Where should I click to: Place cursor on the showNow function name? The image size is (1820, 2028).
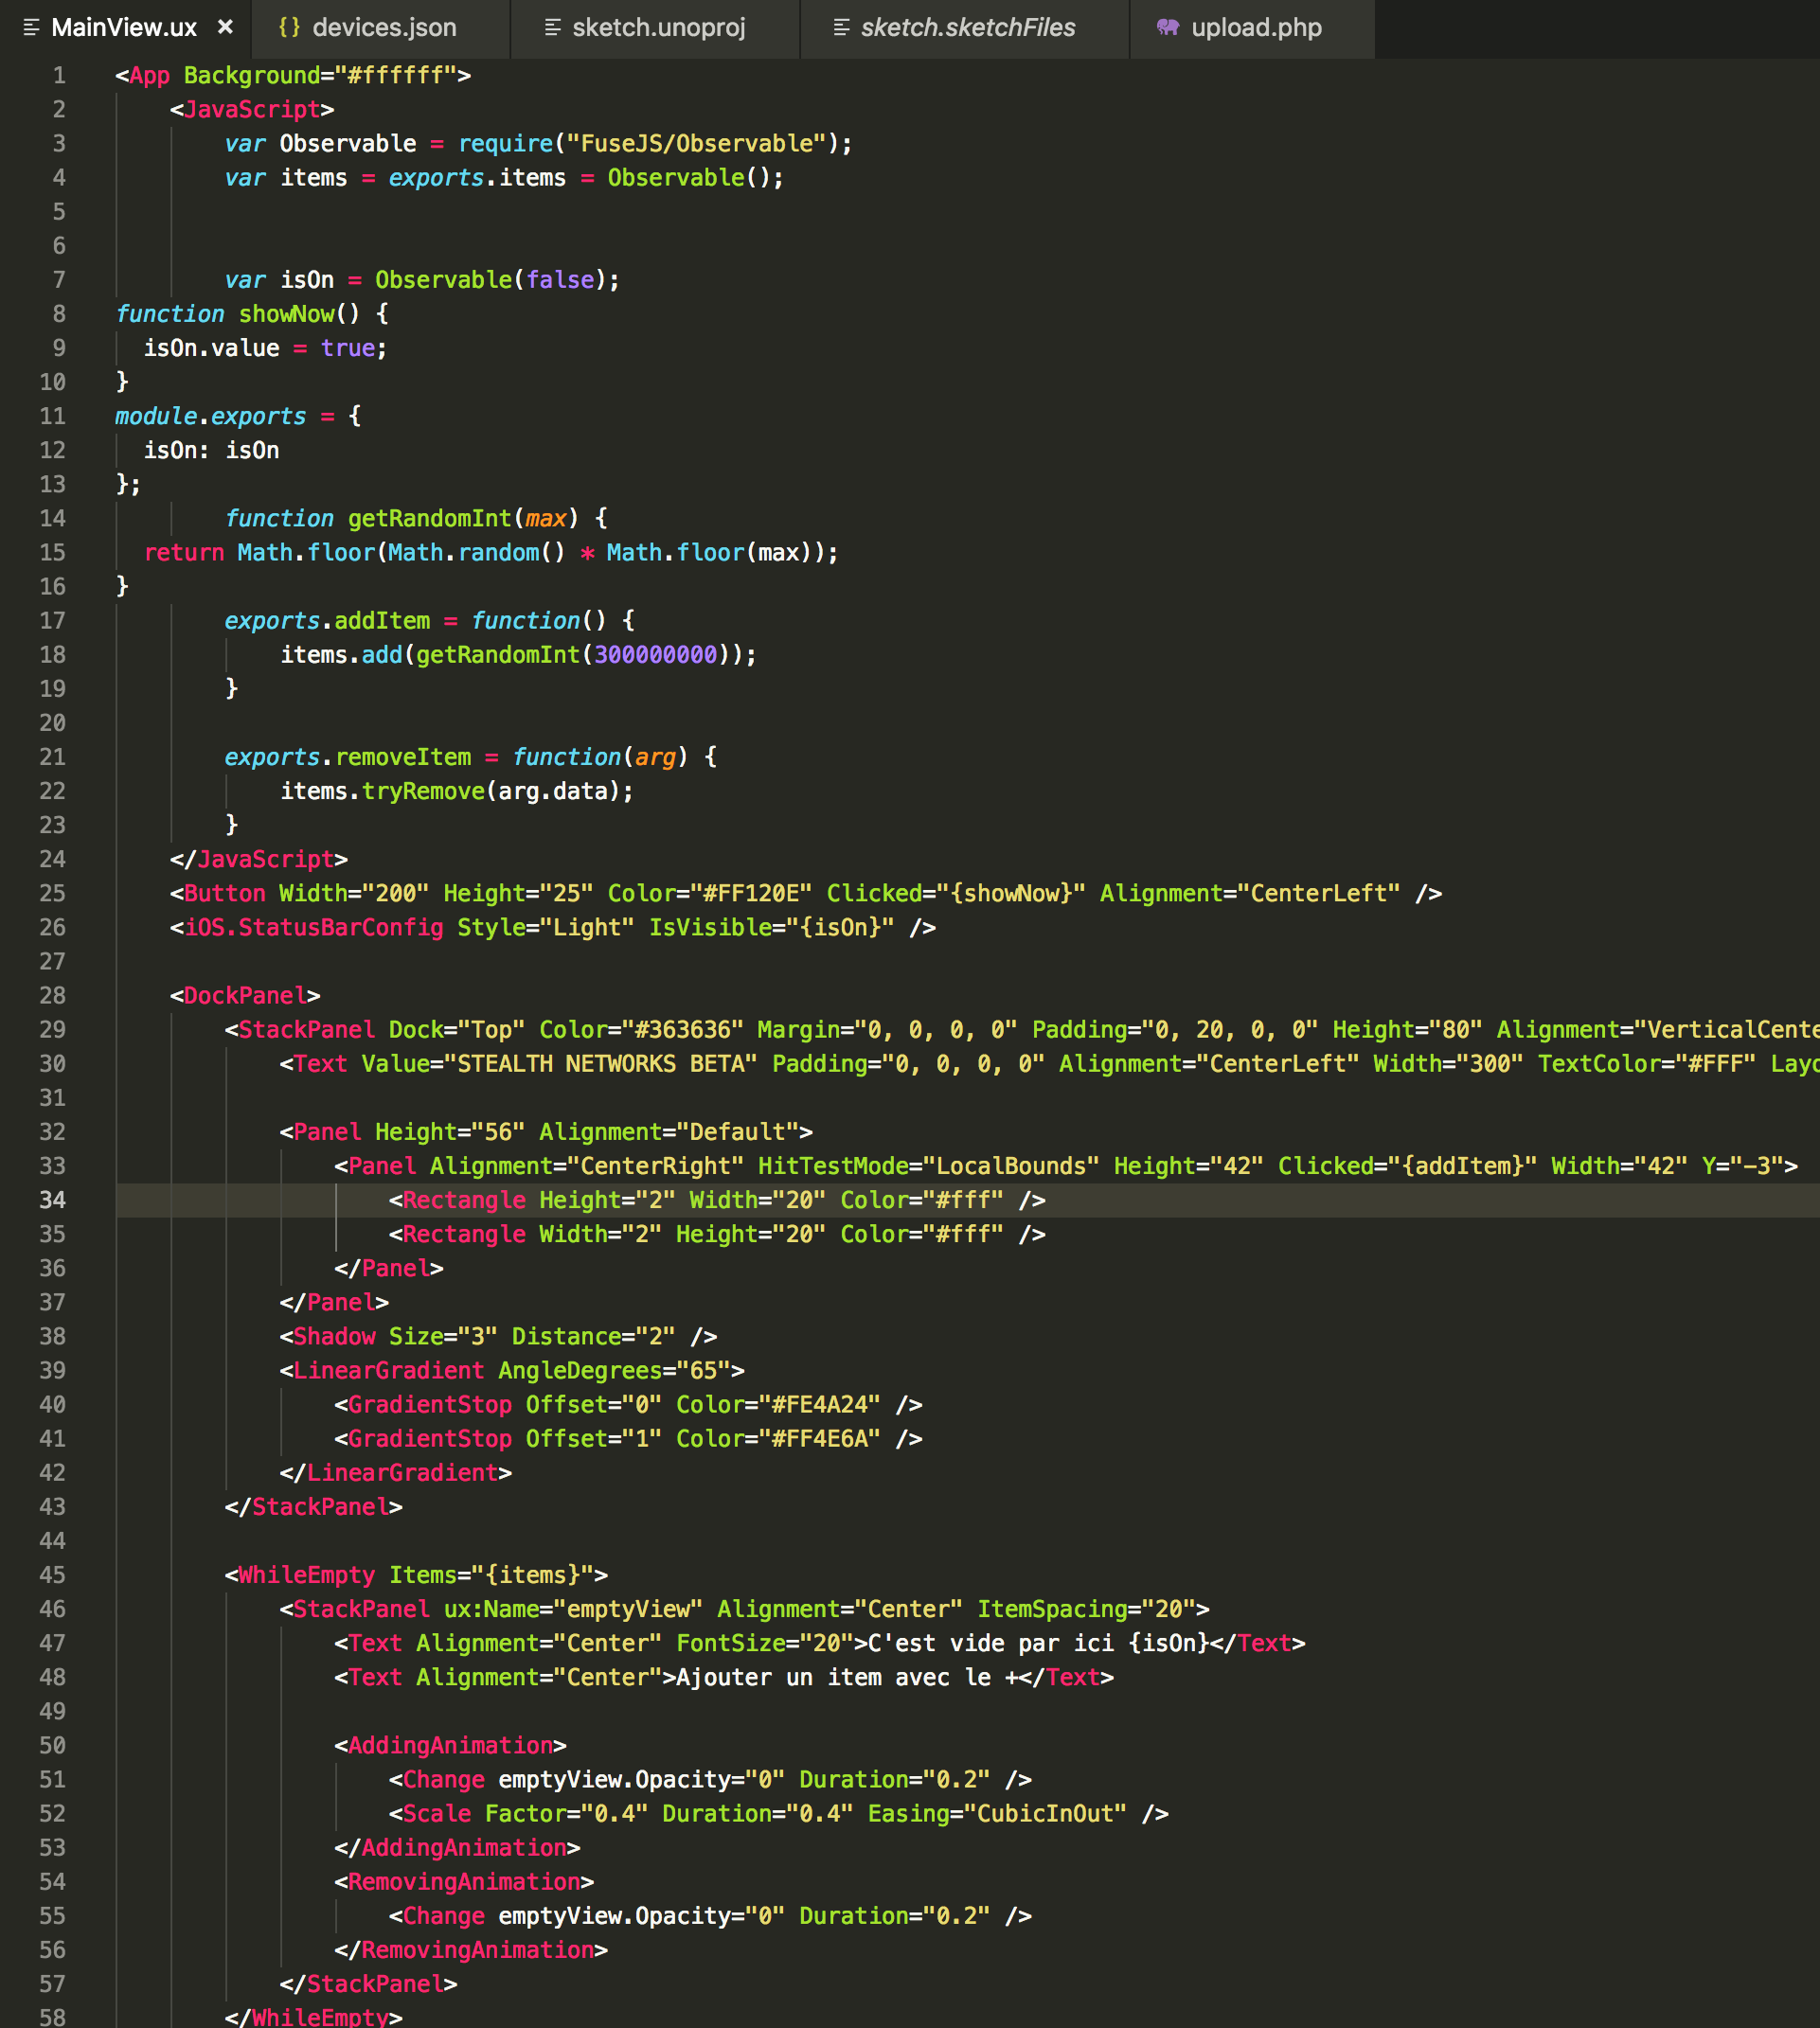286,314
